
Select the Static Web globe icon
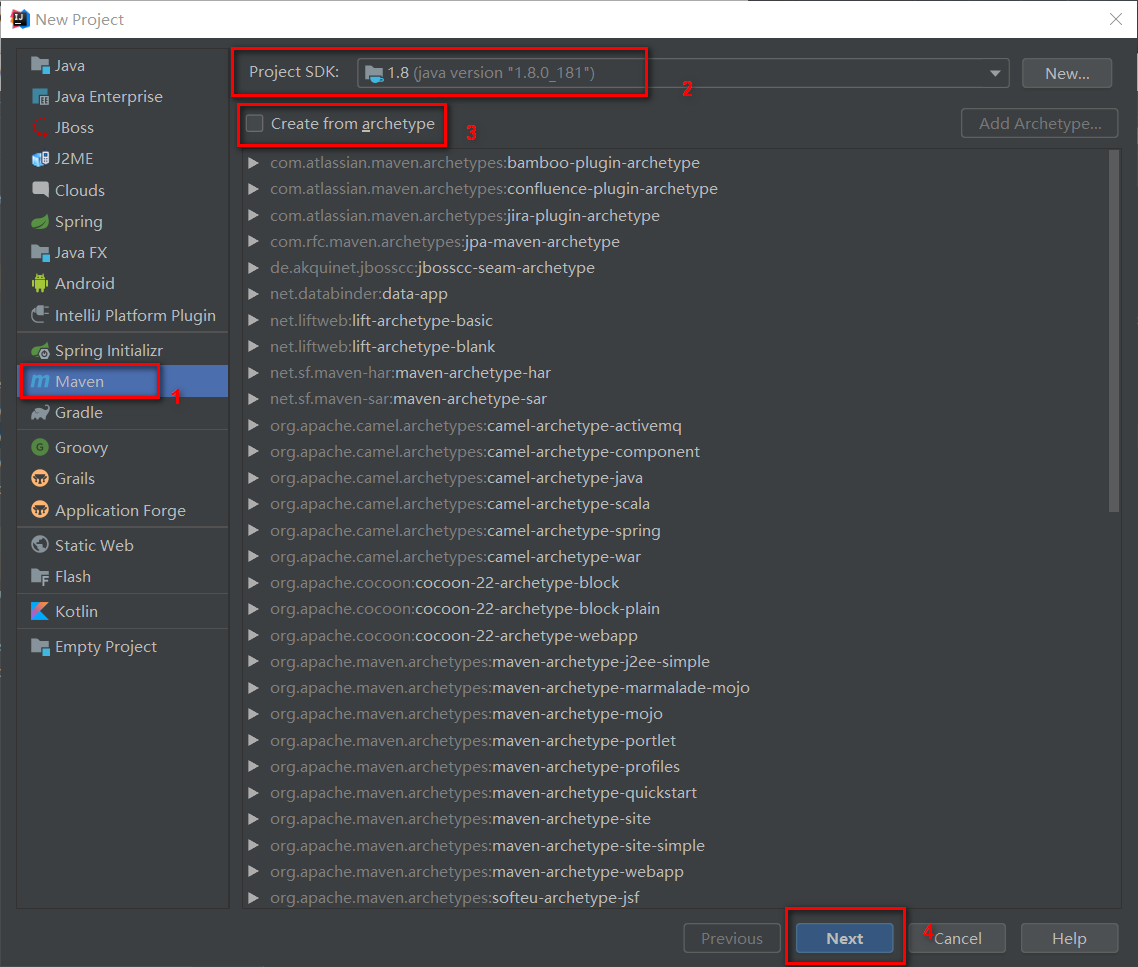tap(40, 546)
